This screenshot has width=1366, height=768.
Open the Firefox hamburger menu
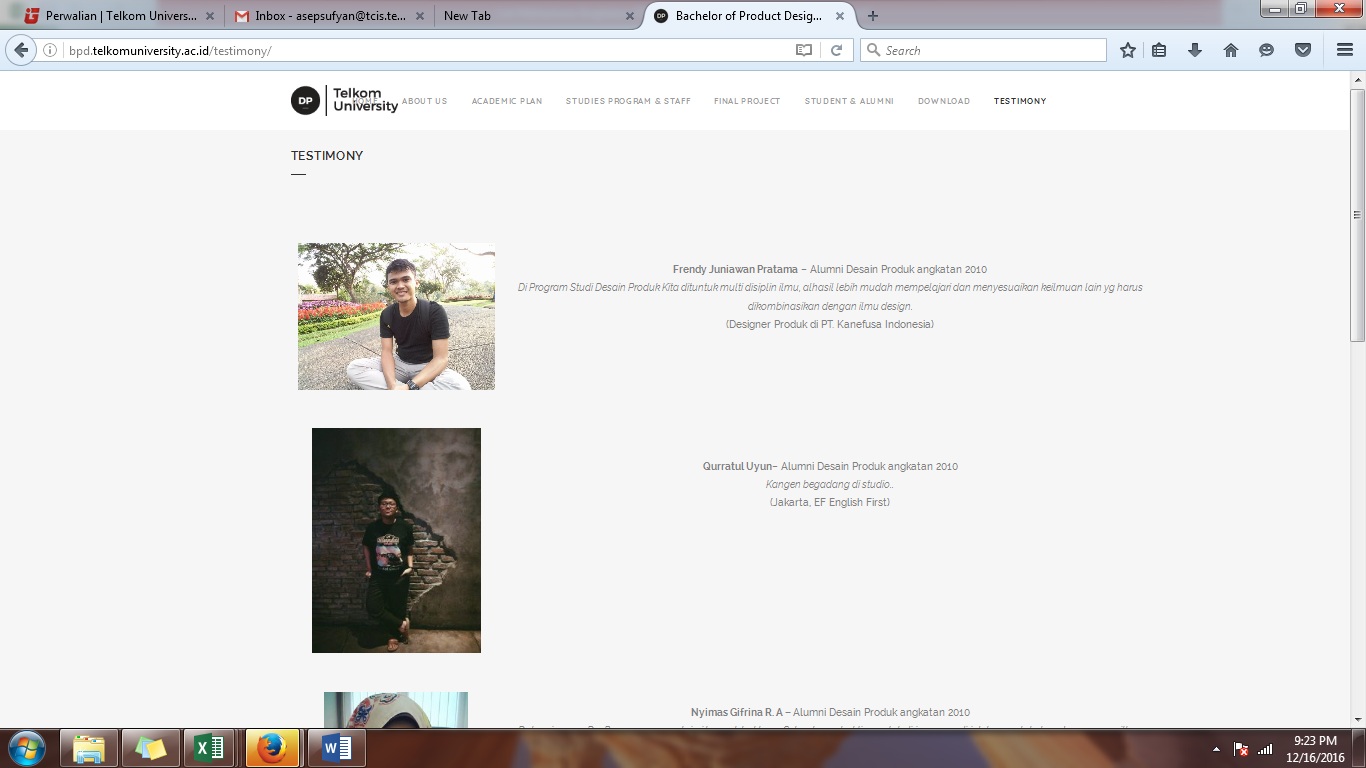(x=1345, y=50)
